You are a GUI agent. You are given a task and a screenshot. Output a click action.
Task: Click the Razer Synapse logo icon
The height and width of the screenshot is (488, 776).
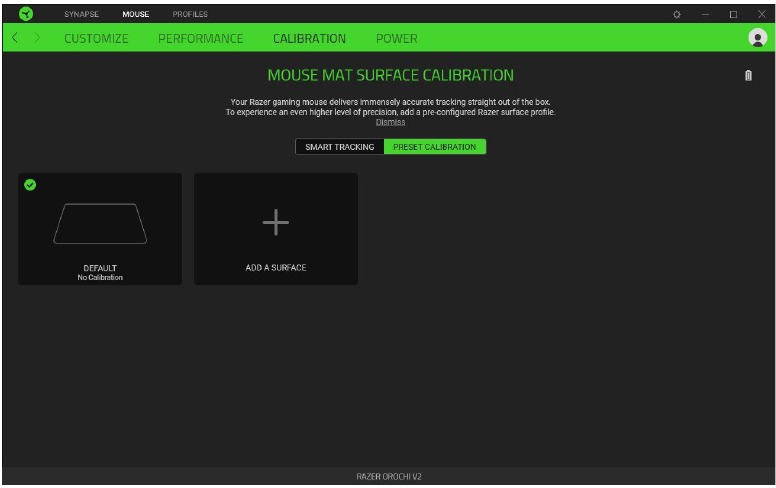(26, 13)
